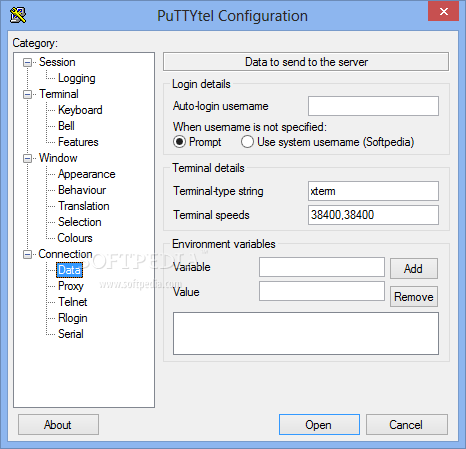The width and height of the screenshot is (466, 449).
Task: Select the Data category
Action: [x=69, y=270]
